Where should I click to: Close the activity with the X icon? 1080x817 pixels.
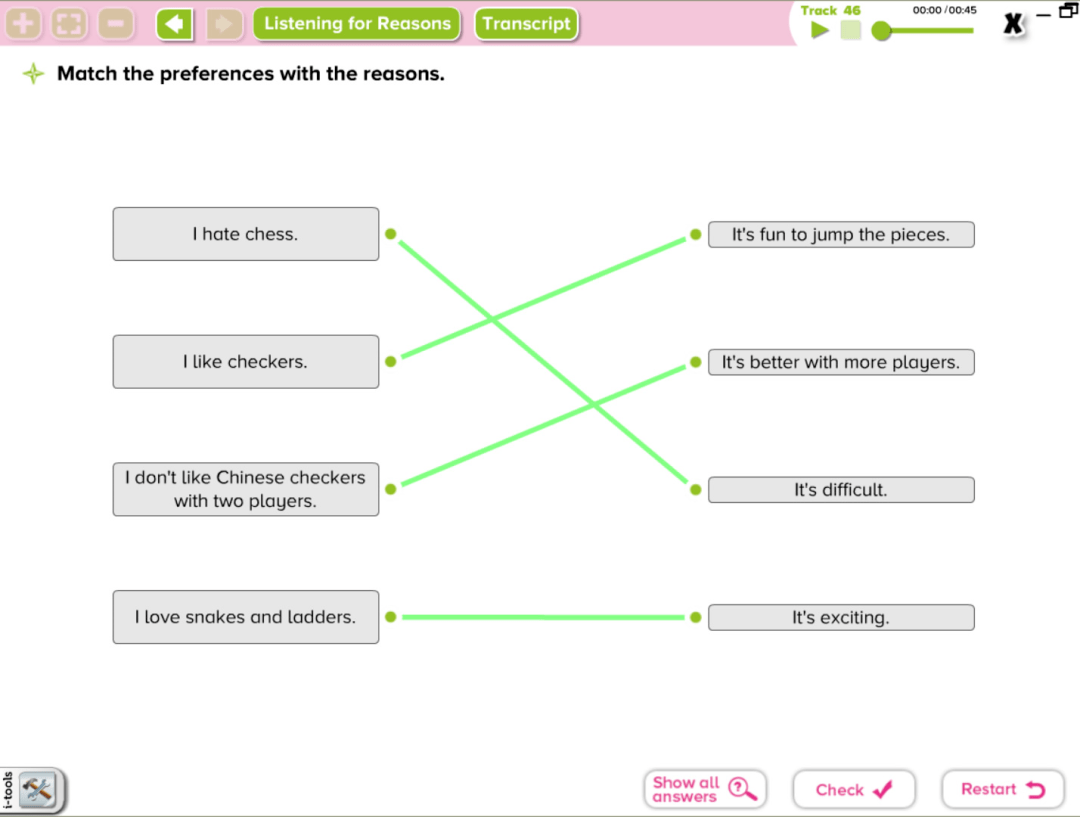(1013, 24)
